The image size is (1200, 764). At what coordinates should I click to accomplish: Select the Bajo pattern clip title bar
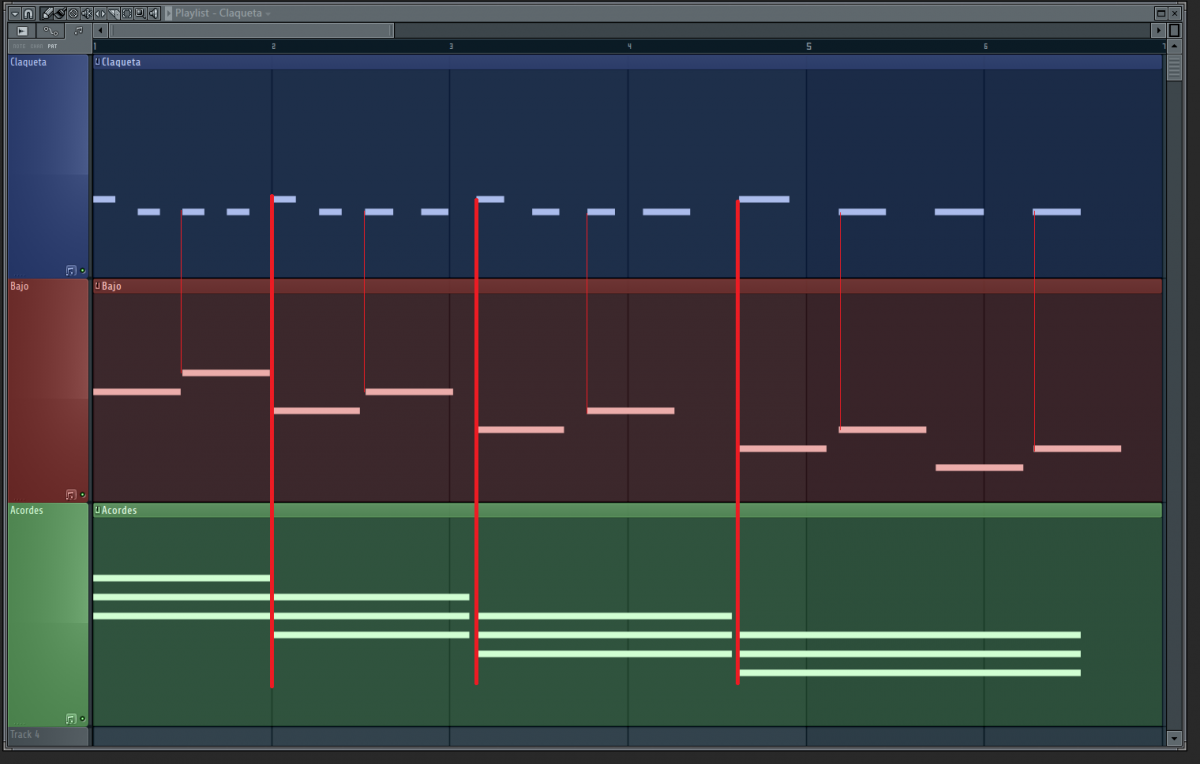(x=628, y=286)
